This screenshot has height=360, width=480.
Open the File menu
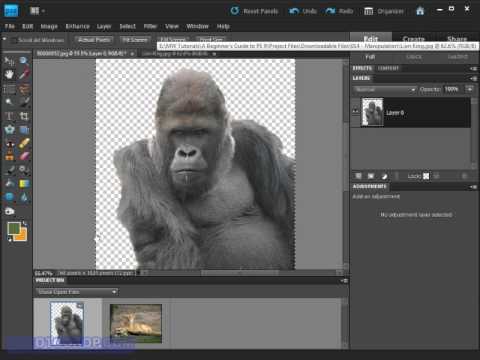tap(10, 26)
